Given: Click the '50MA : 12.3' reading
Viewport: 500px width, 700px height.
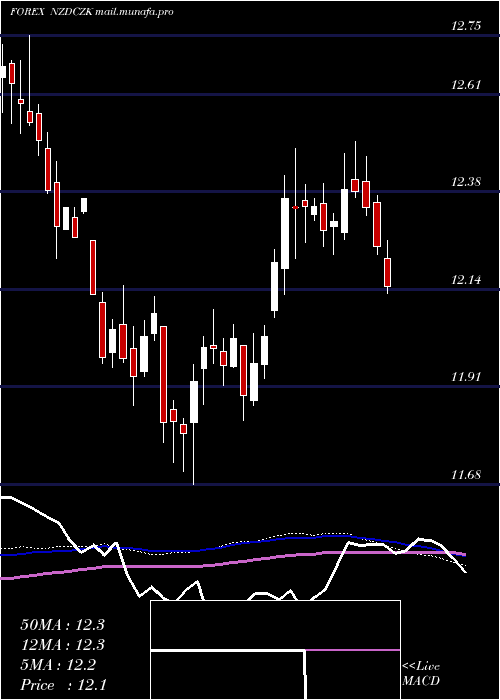Looking at the screenshot, I should (x=62, y=625).
